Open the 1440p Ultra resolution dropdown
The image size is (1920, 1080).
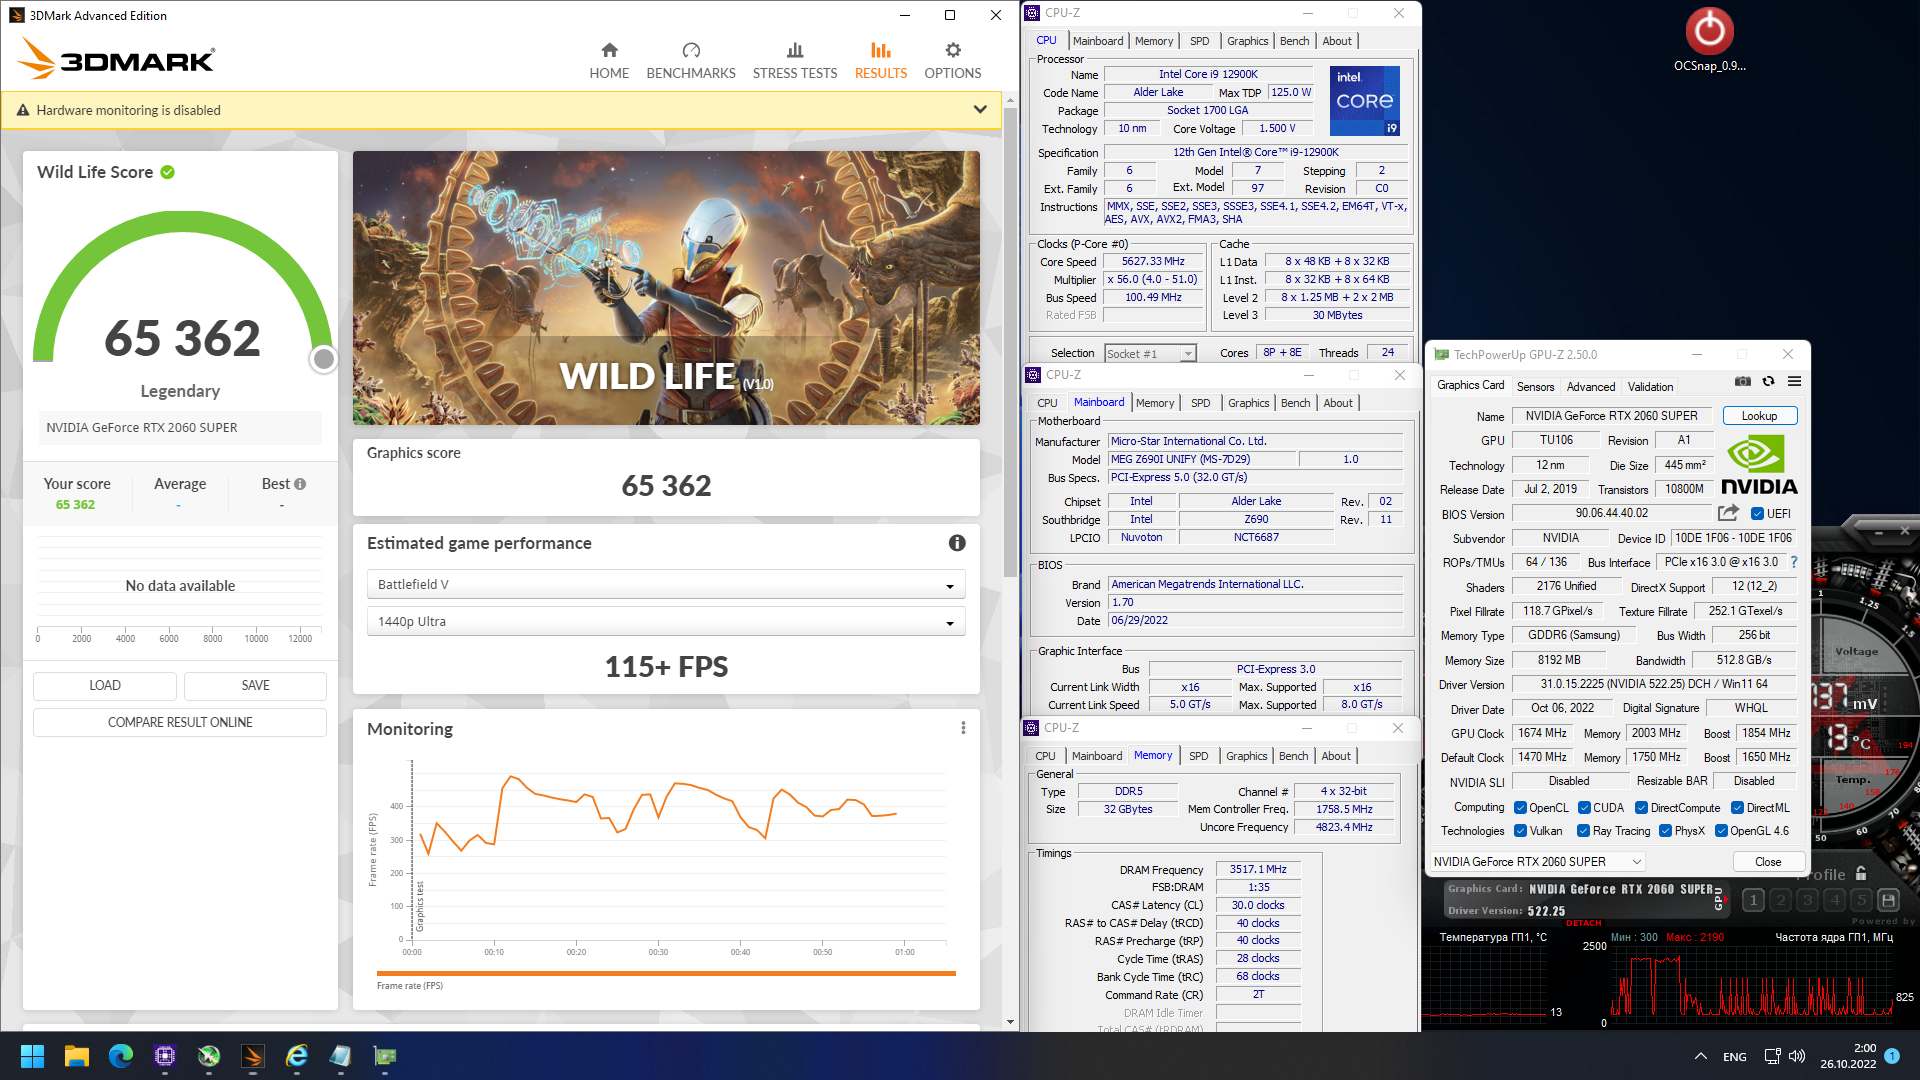click(666, 621)
